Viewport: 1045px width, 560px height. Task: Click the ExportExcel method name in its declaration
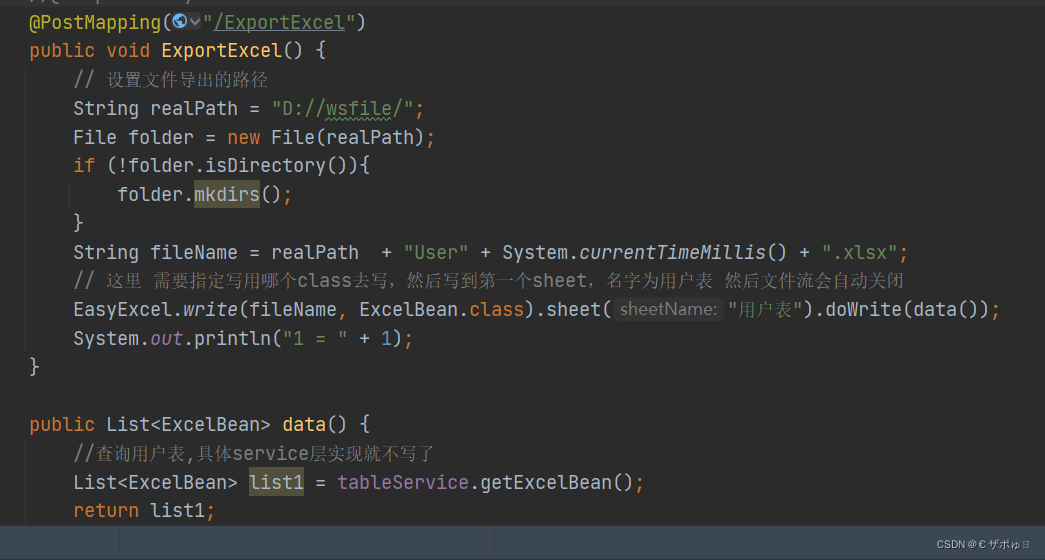coord(221,51)
